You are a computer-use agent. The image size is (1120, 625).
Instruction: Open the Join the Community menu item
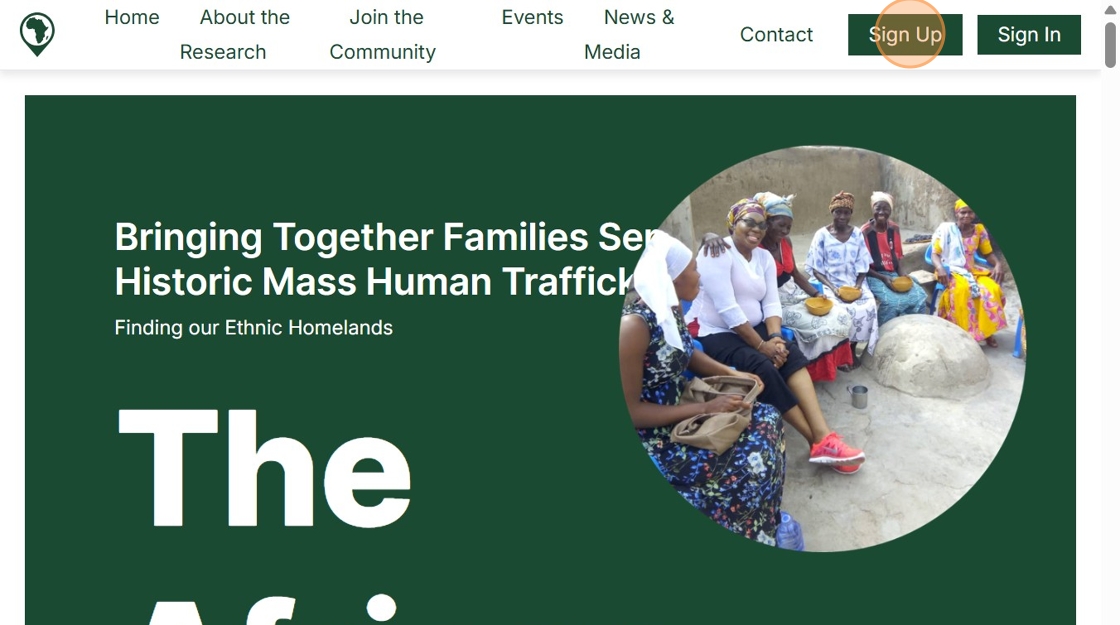tap(383, 34)
